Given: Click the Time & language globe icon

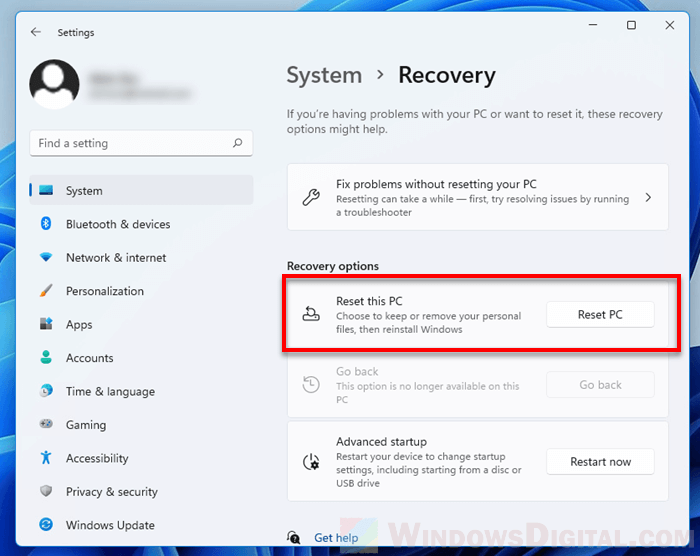Looking at the screenshot, I should [46, 391].
